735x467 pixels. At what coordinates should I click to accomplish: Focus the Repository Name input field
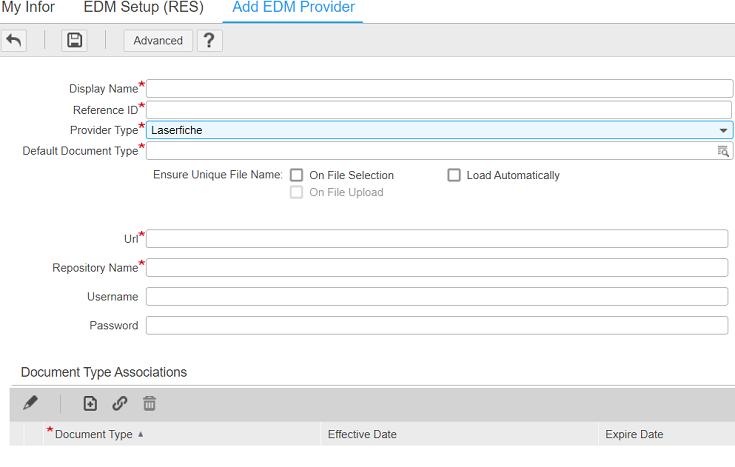click(436, 267)
